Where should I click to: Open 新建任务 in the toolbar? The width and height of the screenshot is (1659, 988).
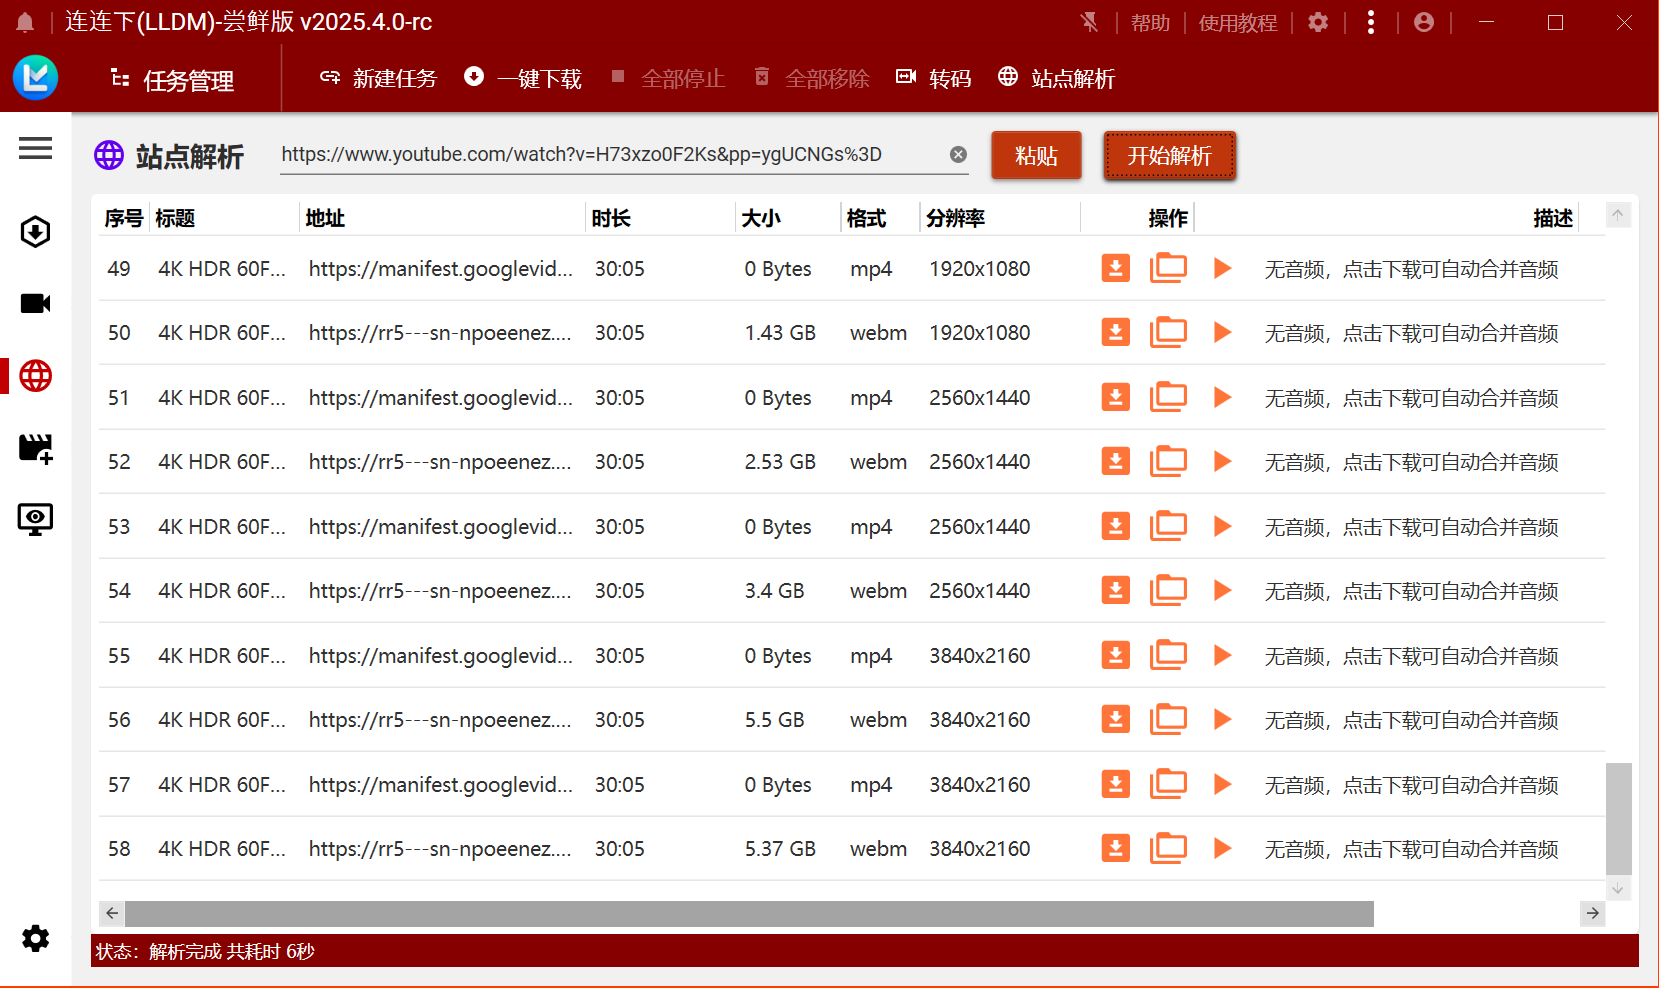tap(379, 78)
